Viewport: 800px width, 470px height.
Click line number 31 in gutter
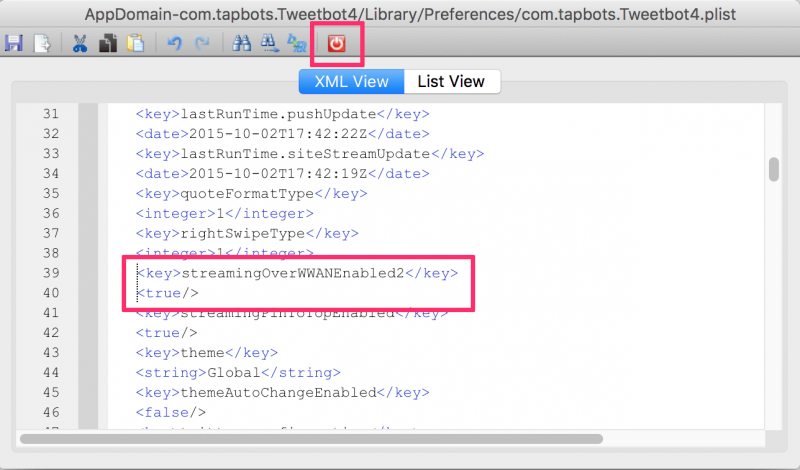[x=51, y=114]
